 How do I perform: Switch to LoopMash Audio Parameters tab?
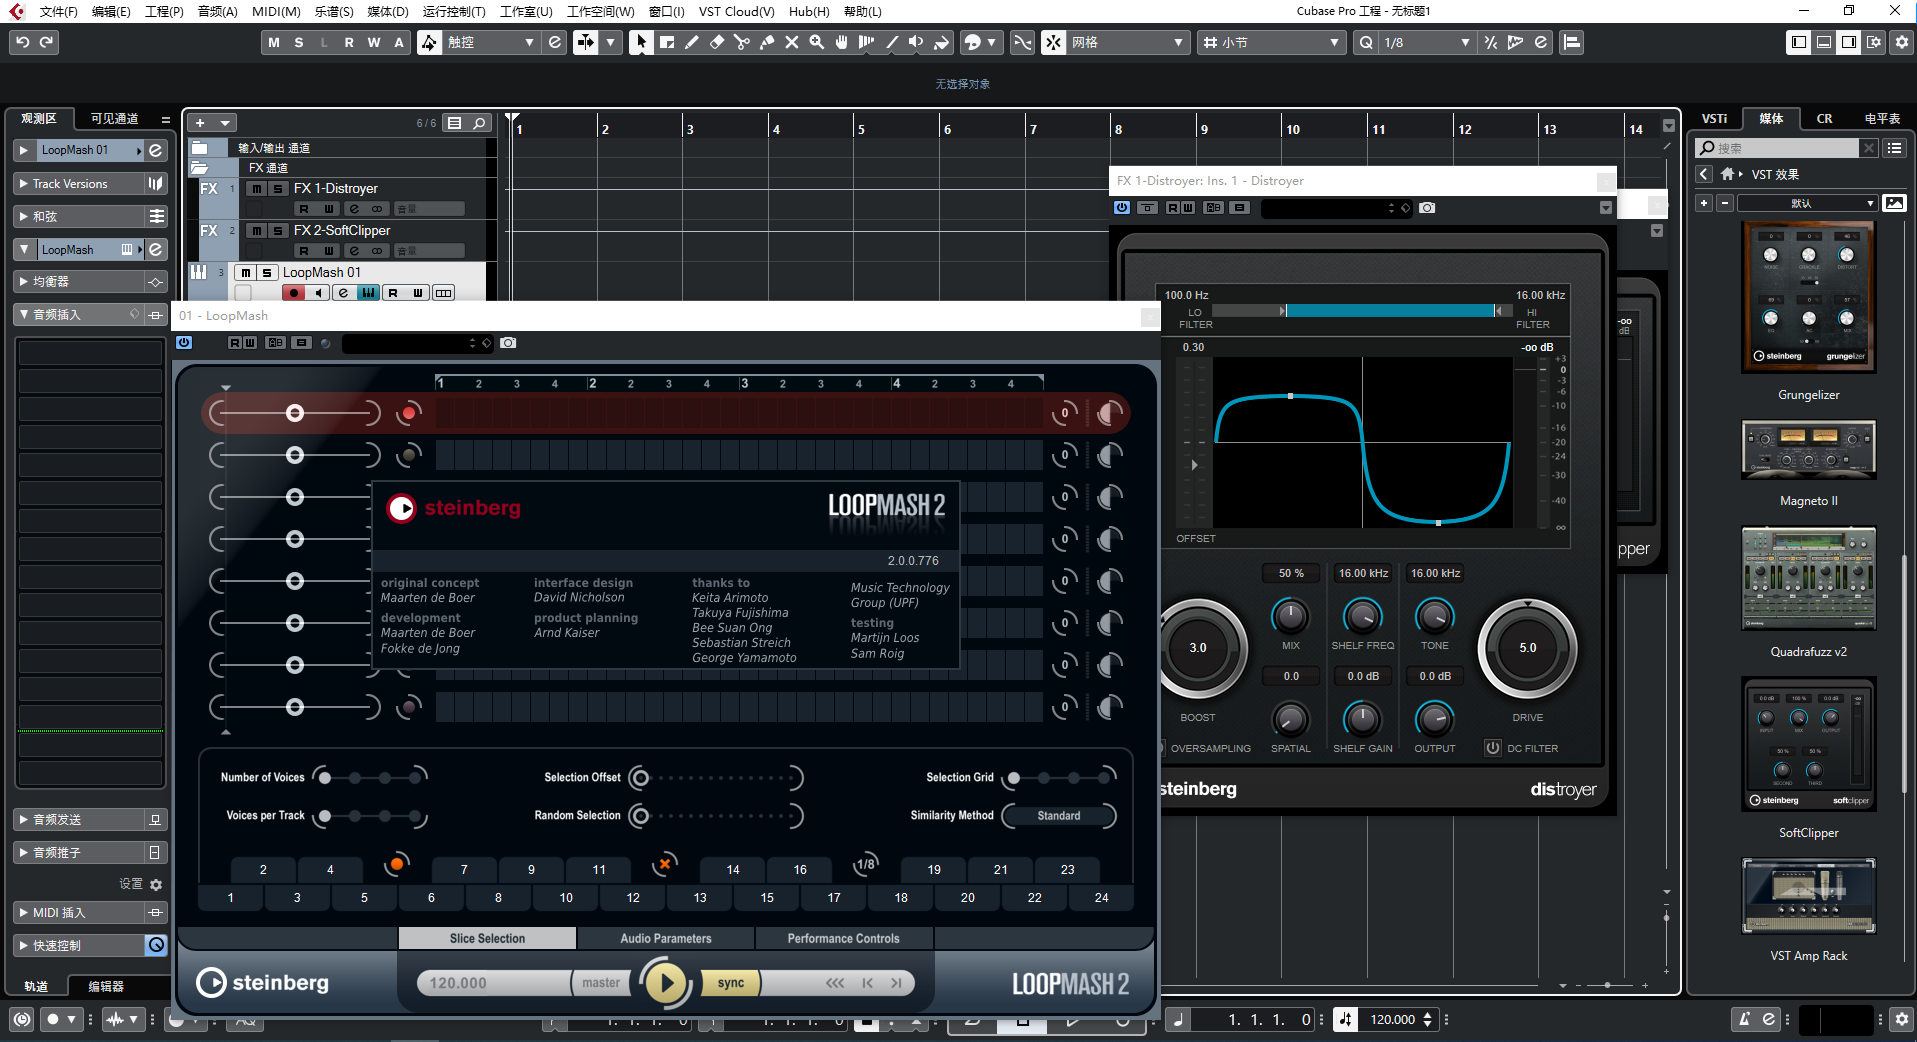coord(666,938)
